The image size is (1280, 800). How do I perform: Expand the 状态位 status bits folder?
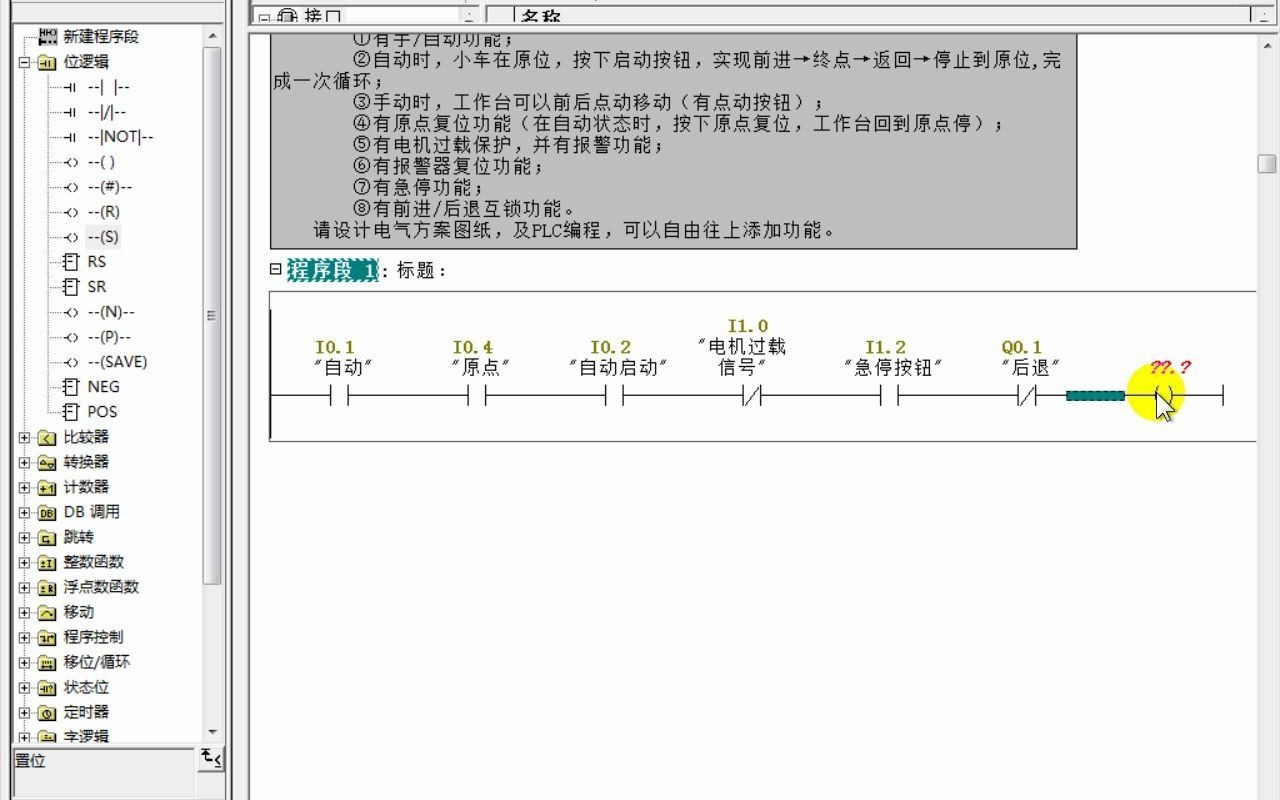[x=24, y=687]
